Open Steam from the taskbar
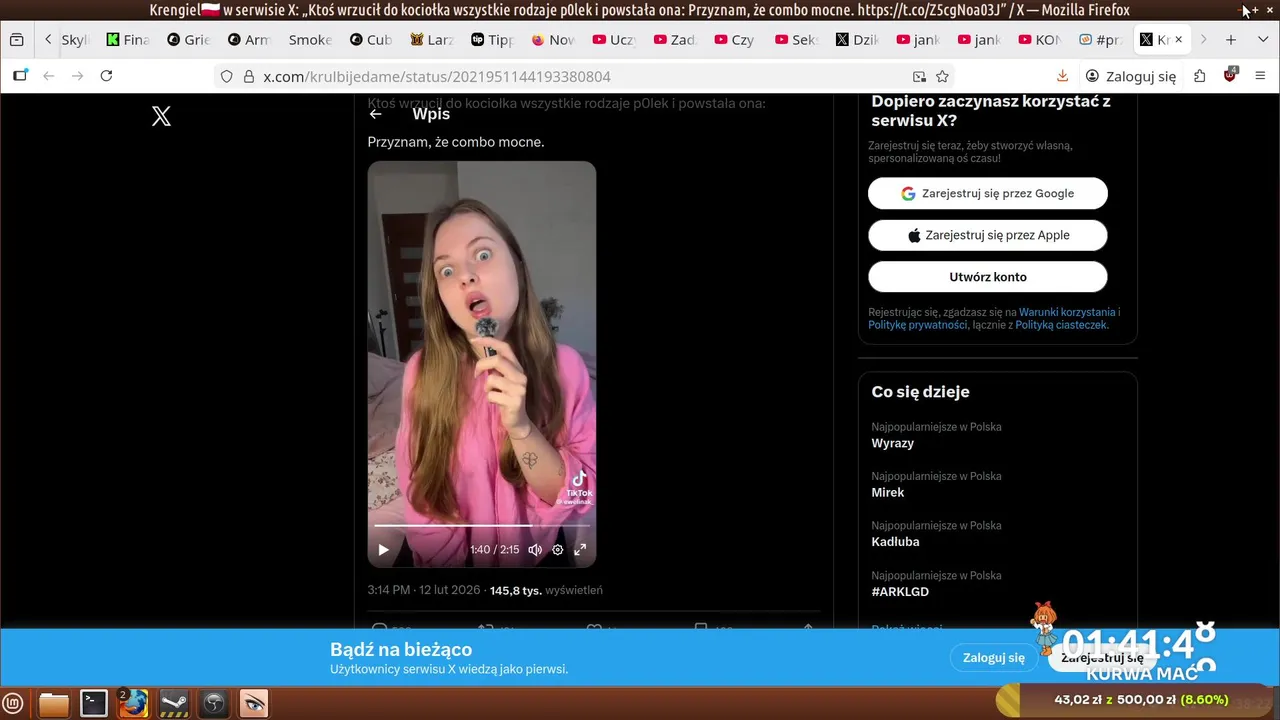Viewport: 1280px width, 720px height. [x=174, y=703]
